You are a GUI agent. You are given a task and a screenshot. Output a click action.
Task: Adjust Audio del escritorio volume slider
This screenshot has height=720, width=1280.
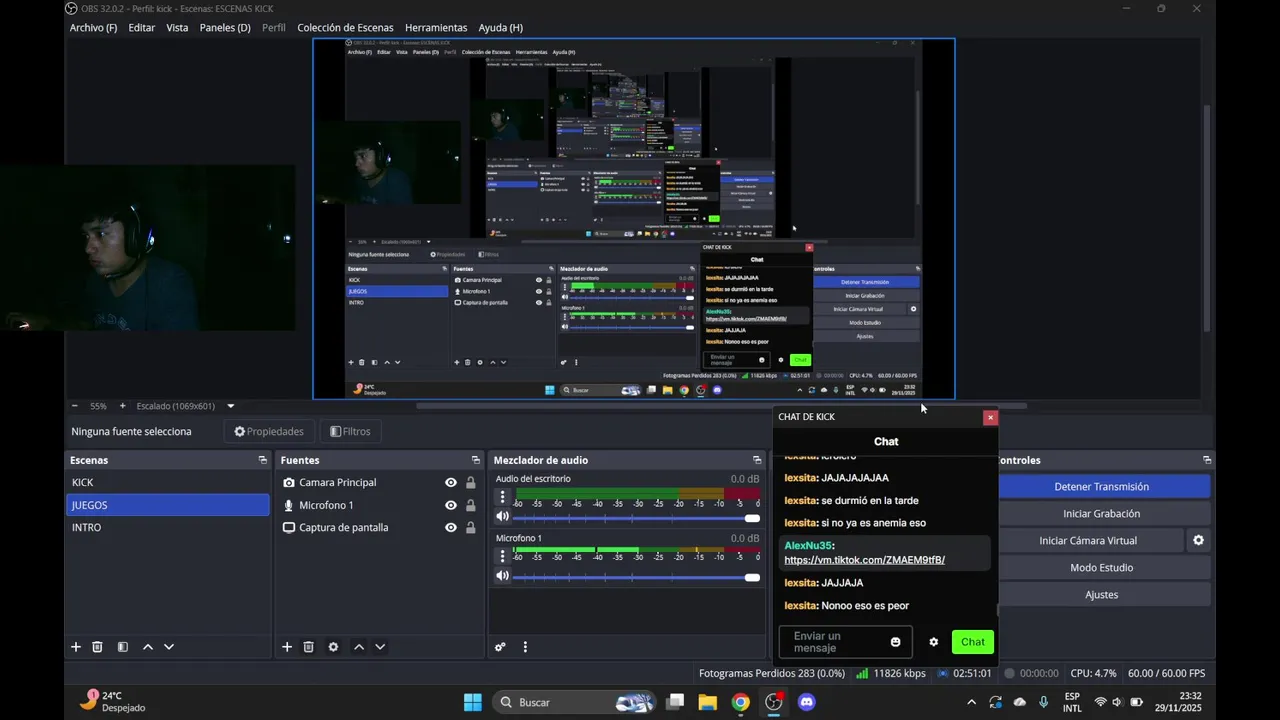click(x=636, y=518)
